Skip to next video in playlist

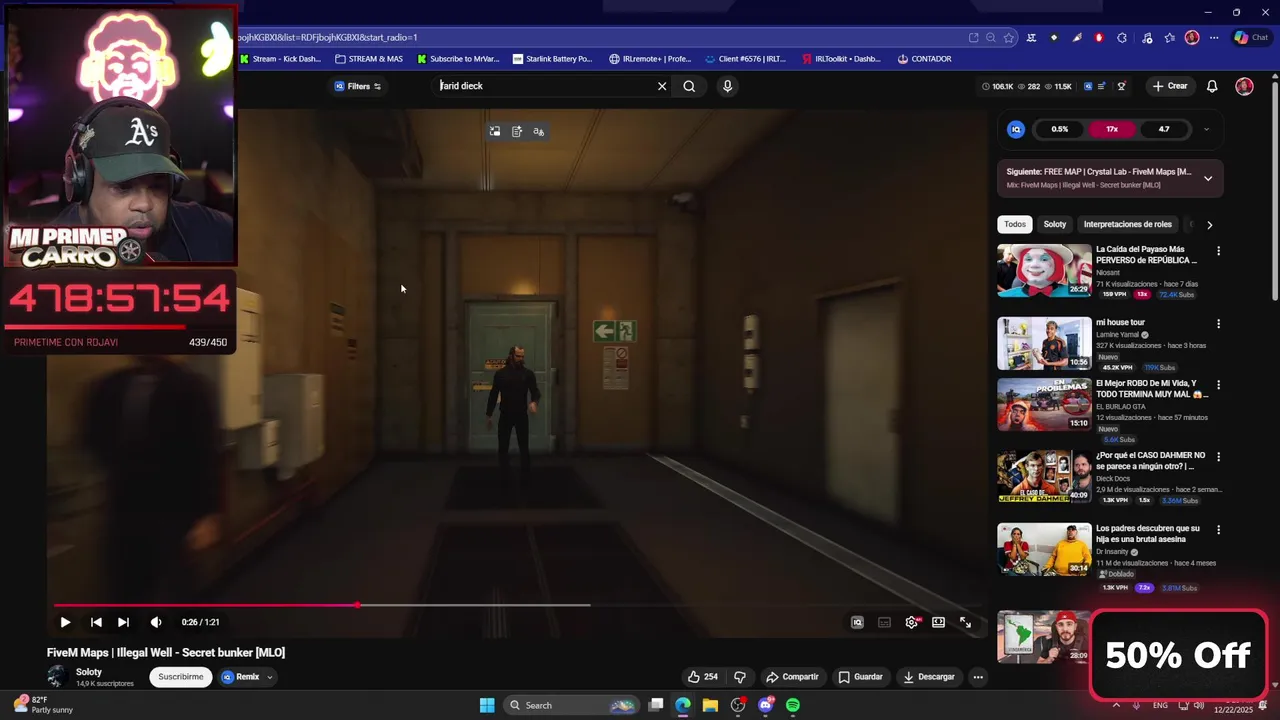tap(123, 622)
